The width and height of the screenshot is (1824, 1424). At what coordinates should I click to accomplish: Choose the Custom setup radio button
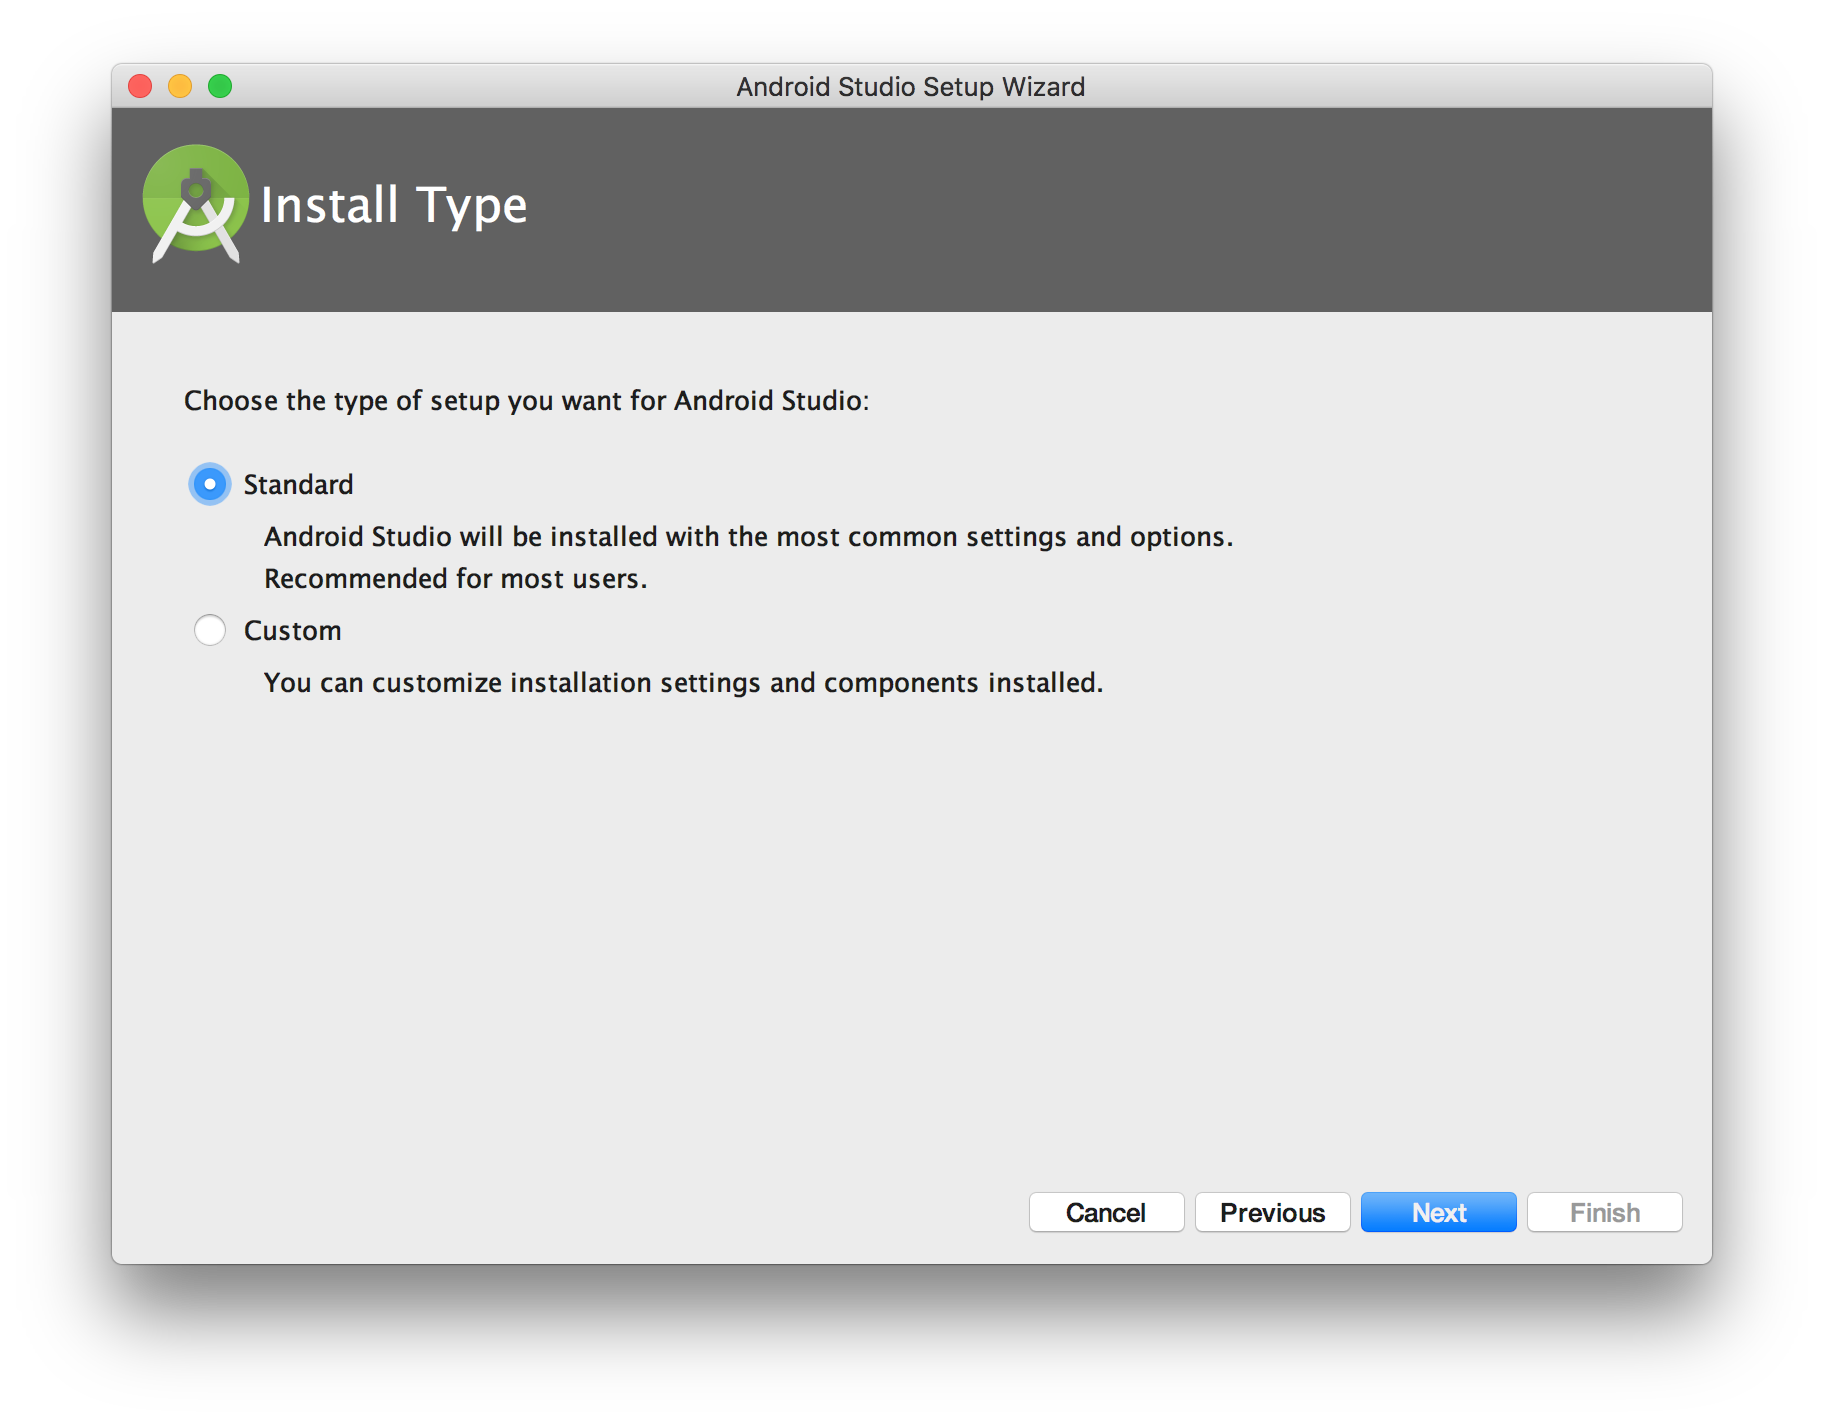(210, 631)
